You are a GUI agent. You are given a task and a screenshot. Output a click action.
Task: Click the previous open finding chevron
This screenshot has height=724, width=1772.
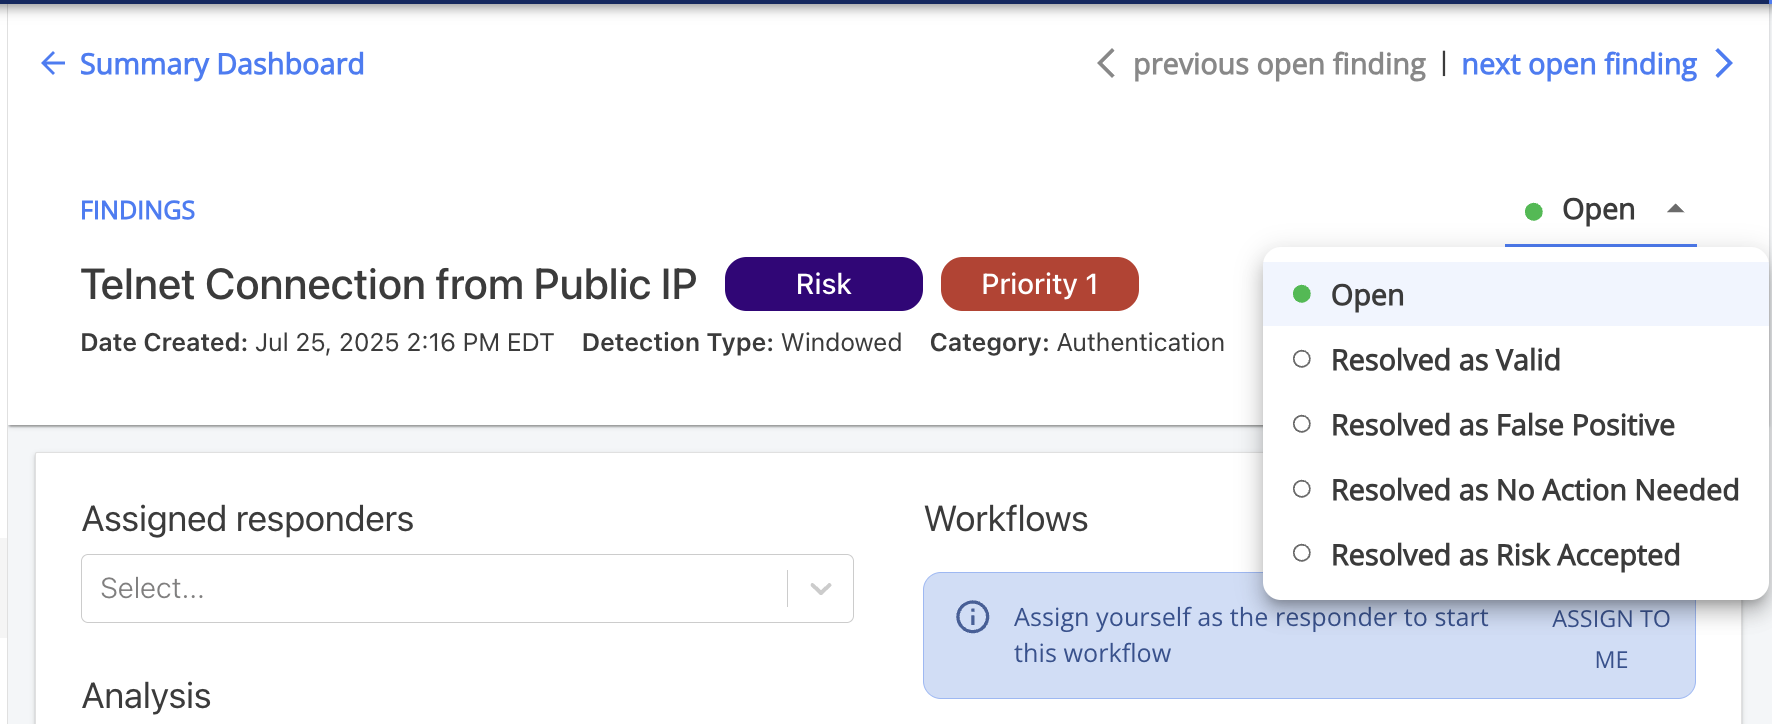click(1105, 64)
